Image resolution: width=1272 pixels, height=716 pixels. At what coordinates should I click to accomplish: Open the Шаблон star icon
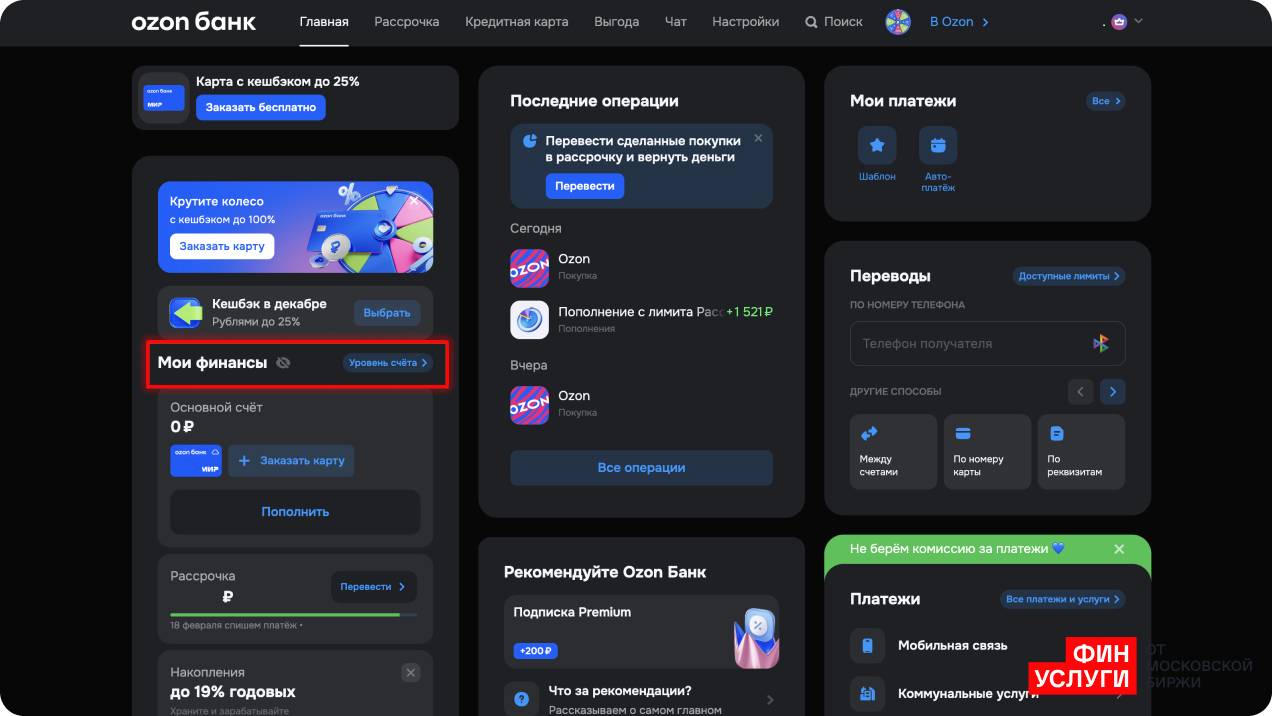877,146
